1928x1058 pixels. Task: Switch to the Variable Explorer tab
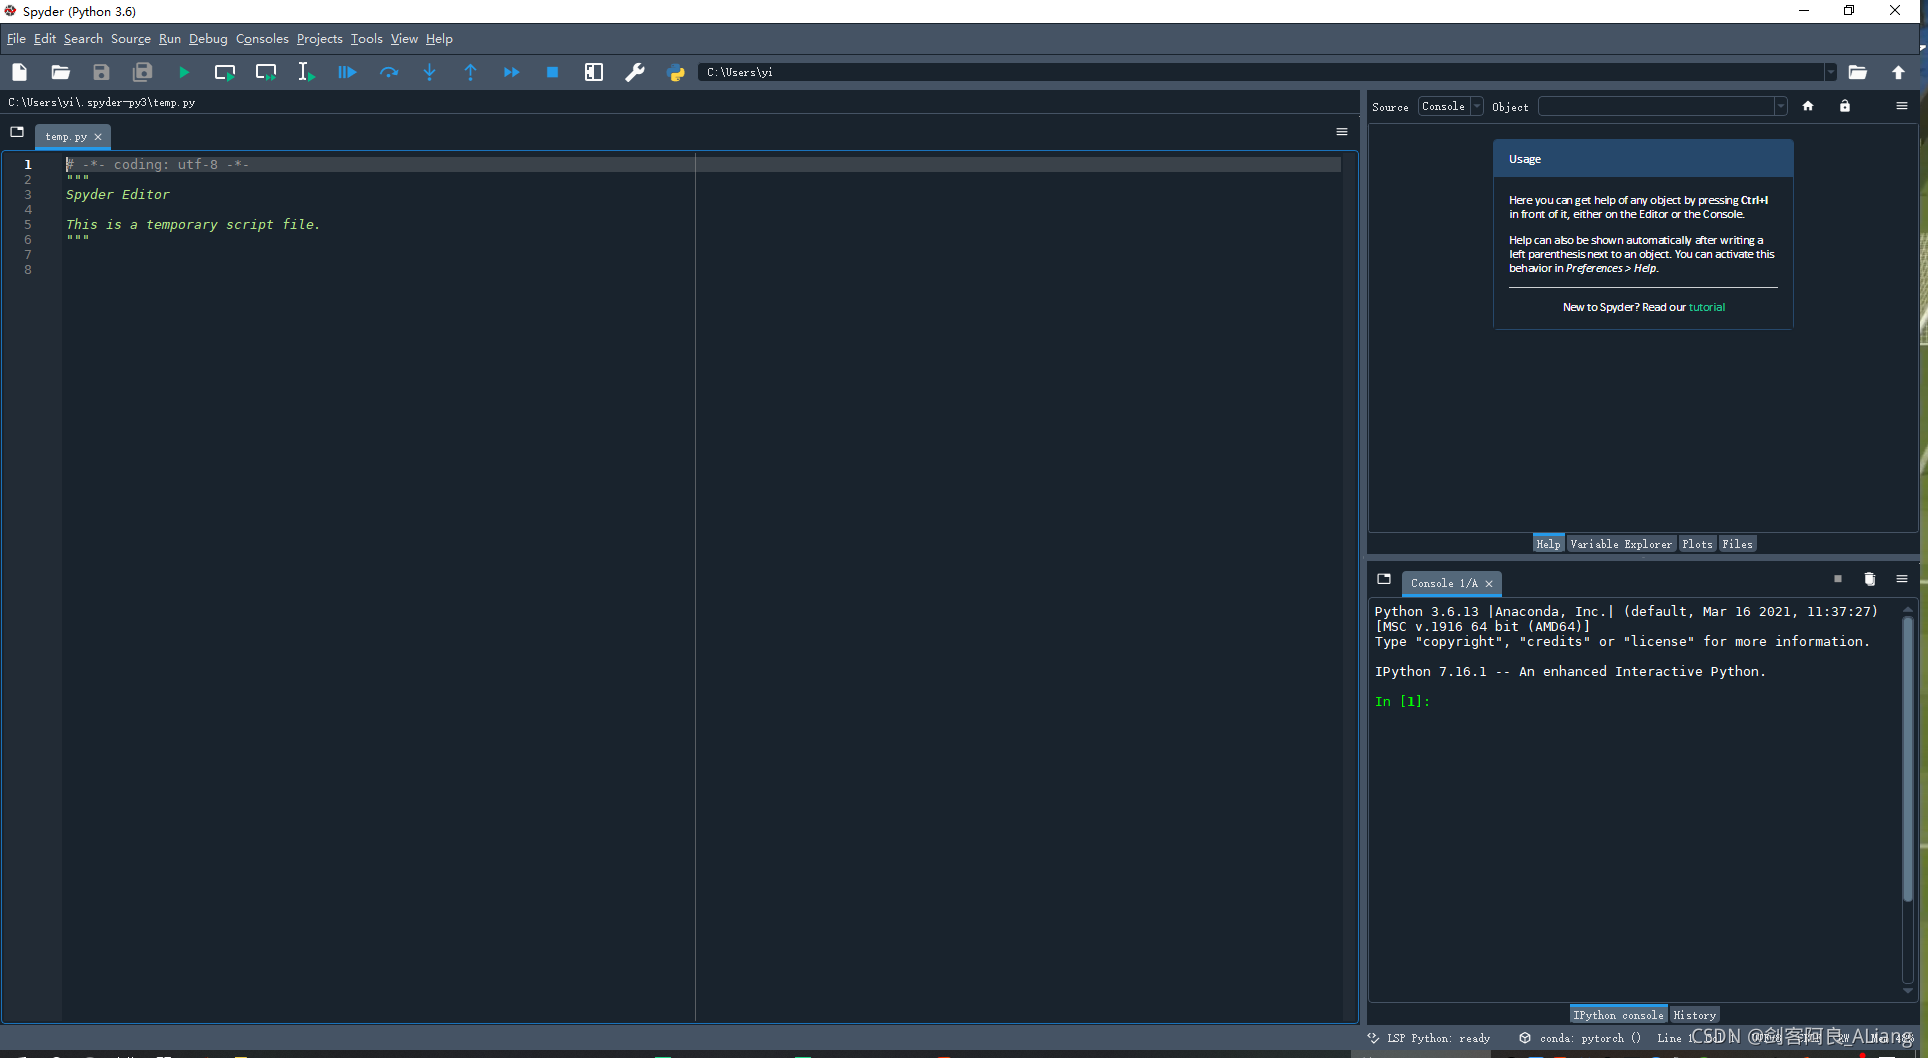click(x=1621, y=544)
